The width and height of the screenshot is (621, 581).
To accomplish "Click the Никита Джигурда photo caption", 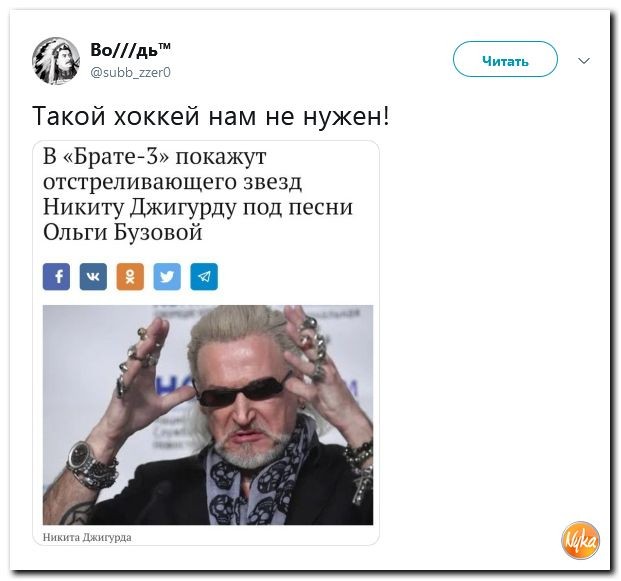I will pos(87,537).
